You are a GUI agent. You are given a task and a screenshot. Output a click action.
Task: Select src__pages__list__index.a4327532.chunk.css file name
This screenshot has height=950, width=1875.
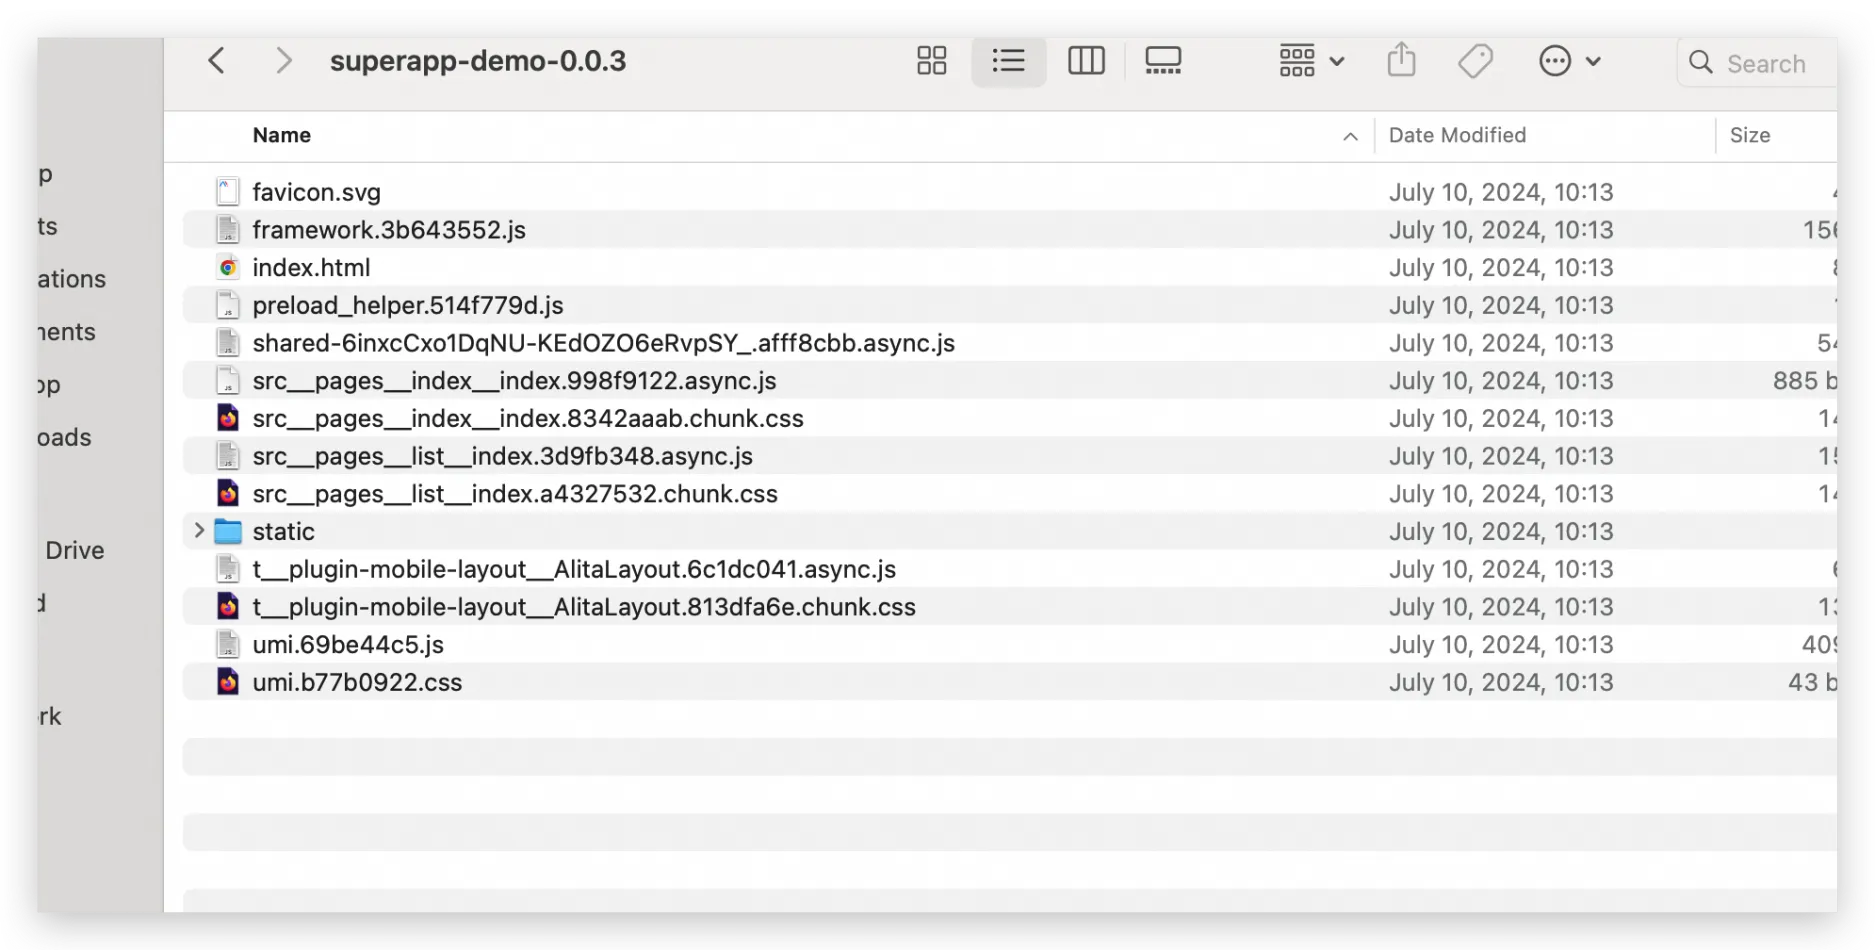tap(515, 494)
